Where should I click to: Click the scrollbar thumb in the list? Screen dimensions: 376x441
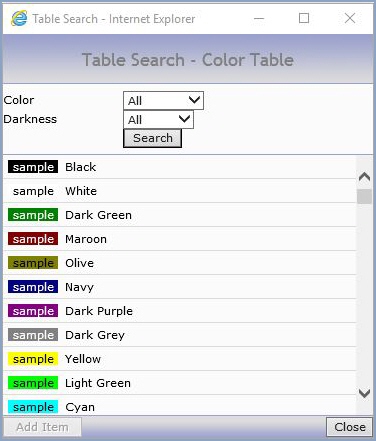(x=364, y=196)
